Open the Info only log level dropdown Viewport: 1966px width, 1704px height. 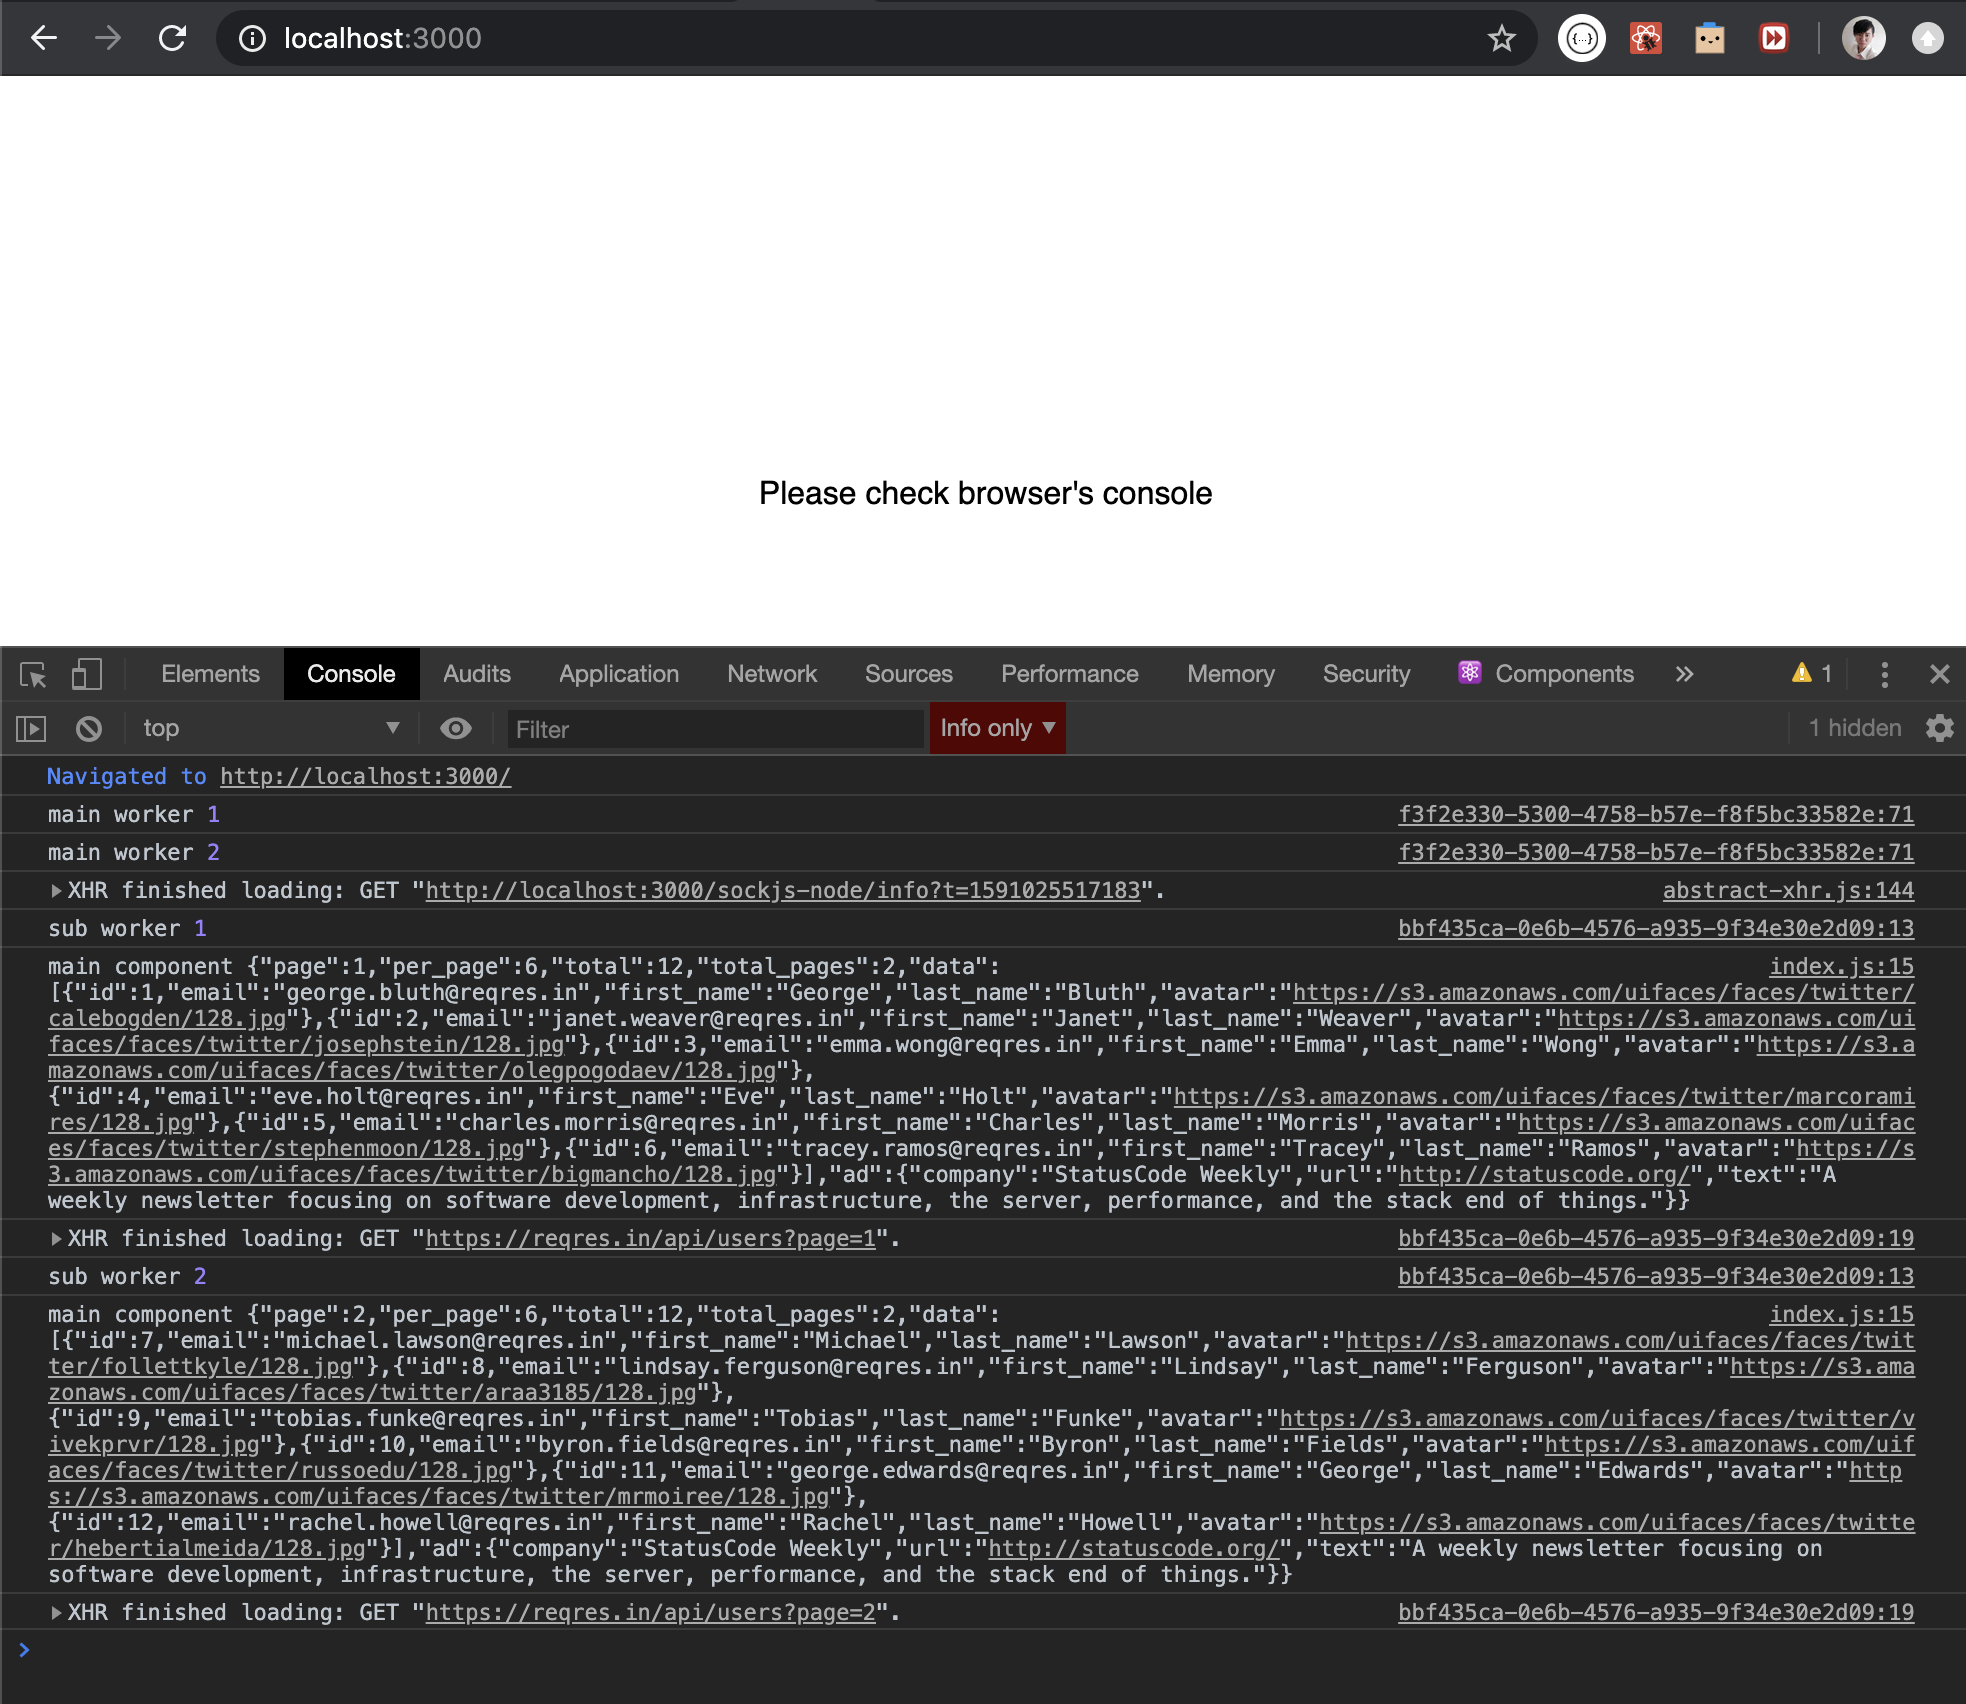point(997,728)
